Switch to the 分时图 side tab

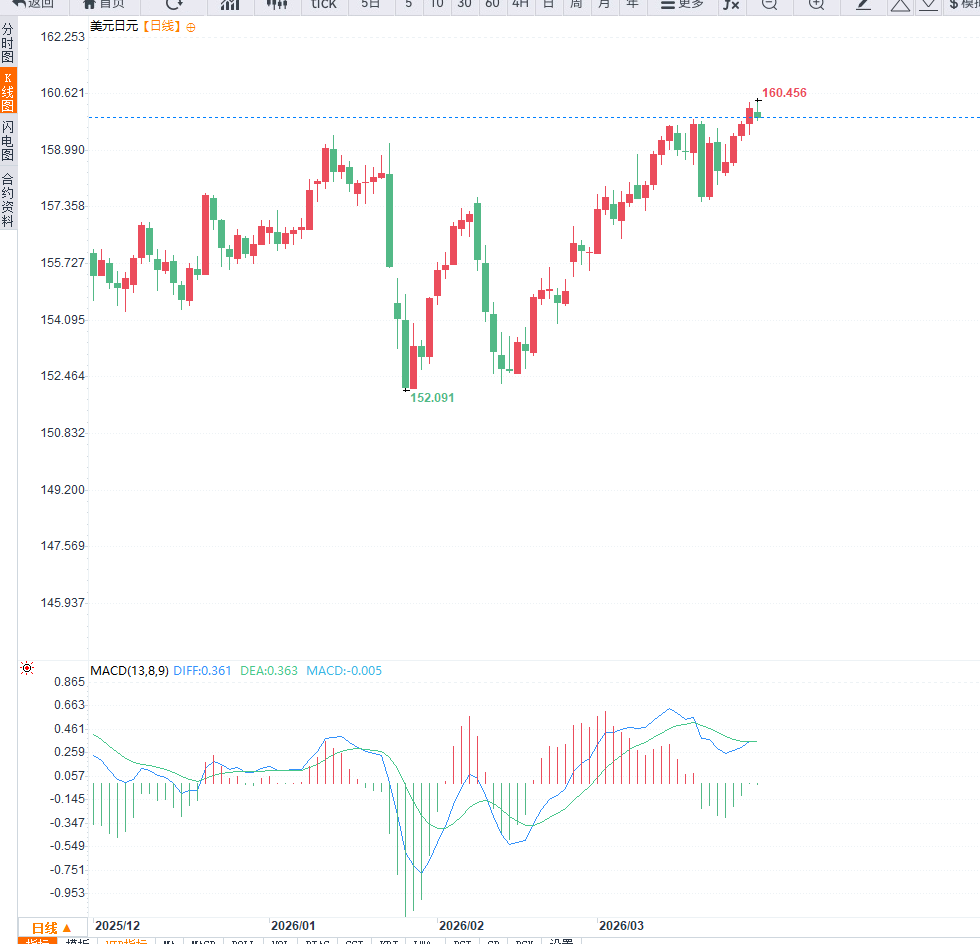pos(8,44)
